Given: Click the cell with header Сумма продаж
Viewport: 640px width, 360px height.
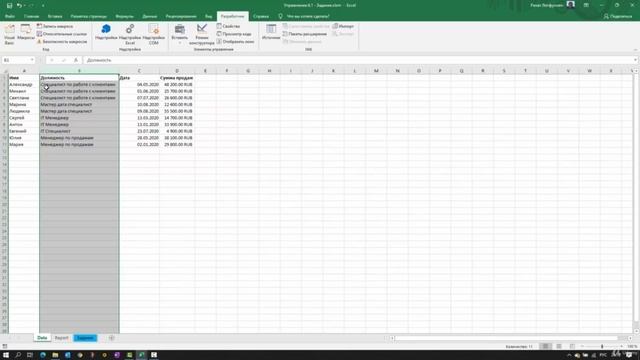Looking at the screenshot, I should pos(177,78).
